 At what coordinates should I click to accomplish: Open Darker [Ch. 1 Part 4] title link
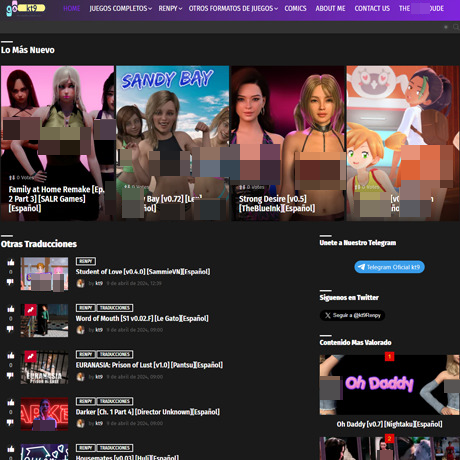[148, 412]
